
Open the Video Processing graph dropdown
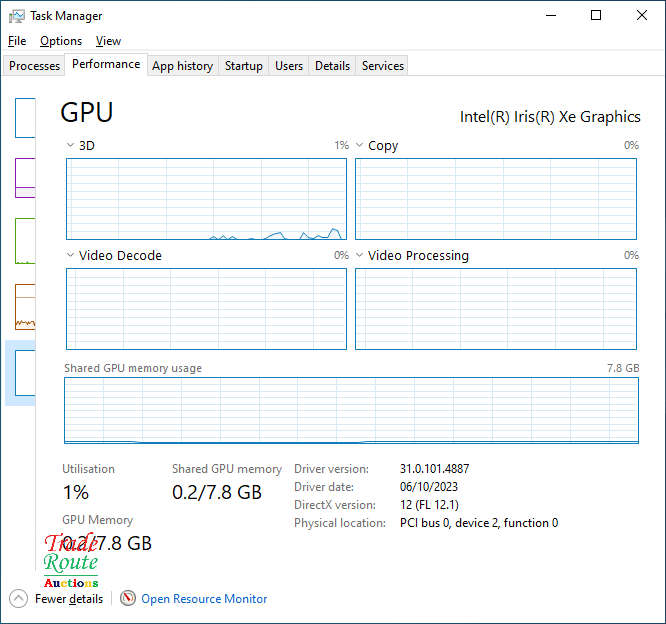tap(360, 256)
